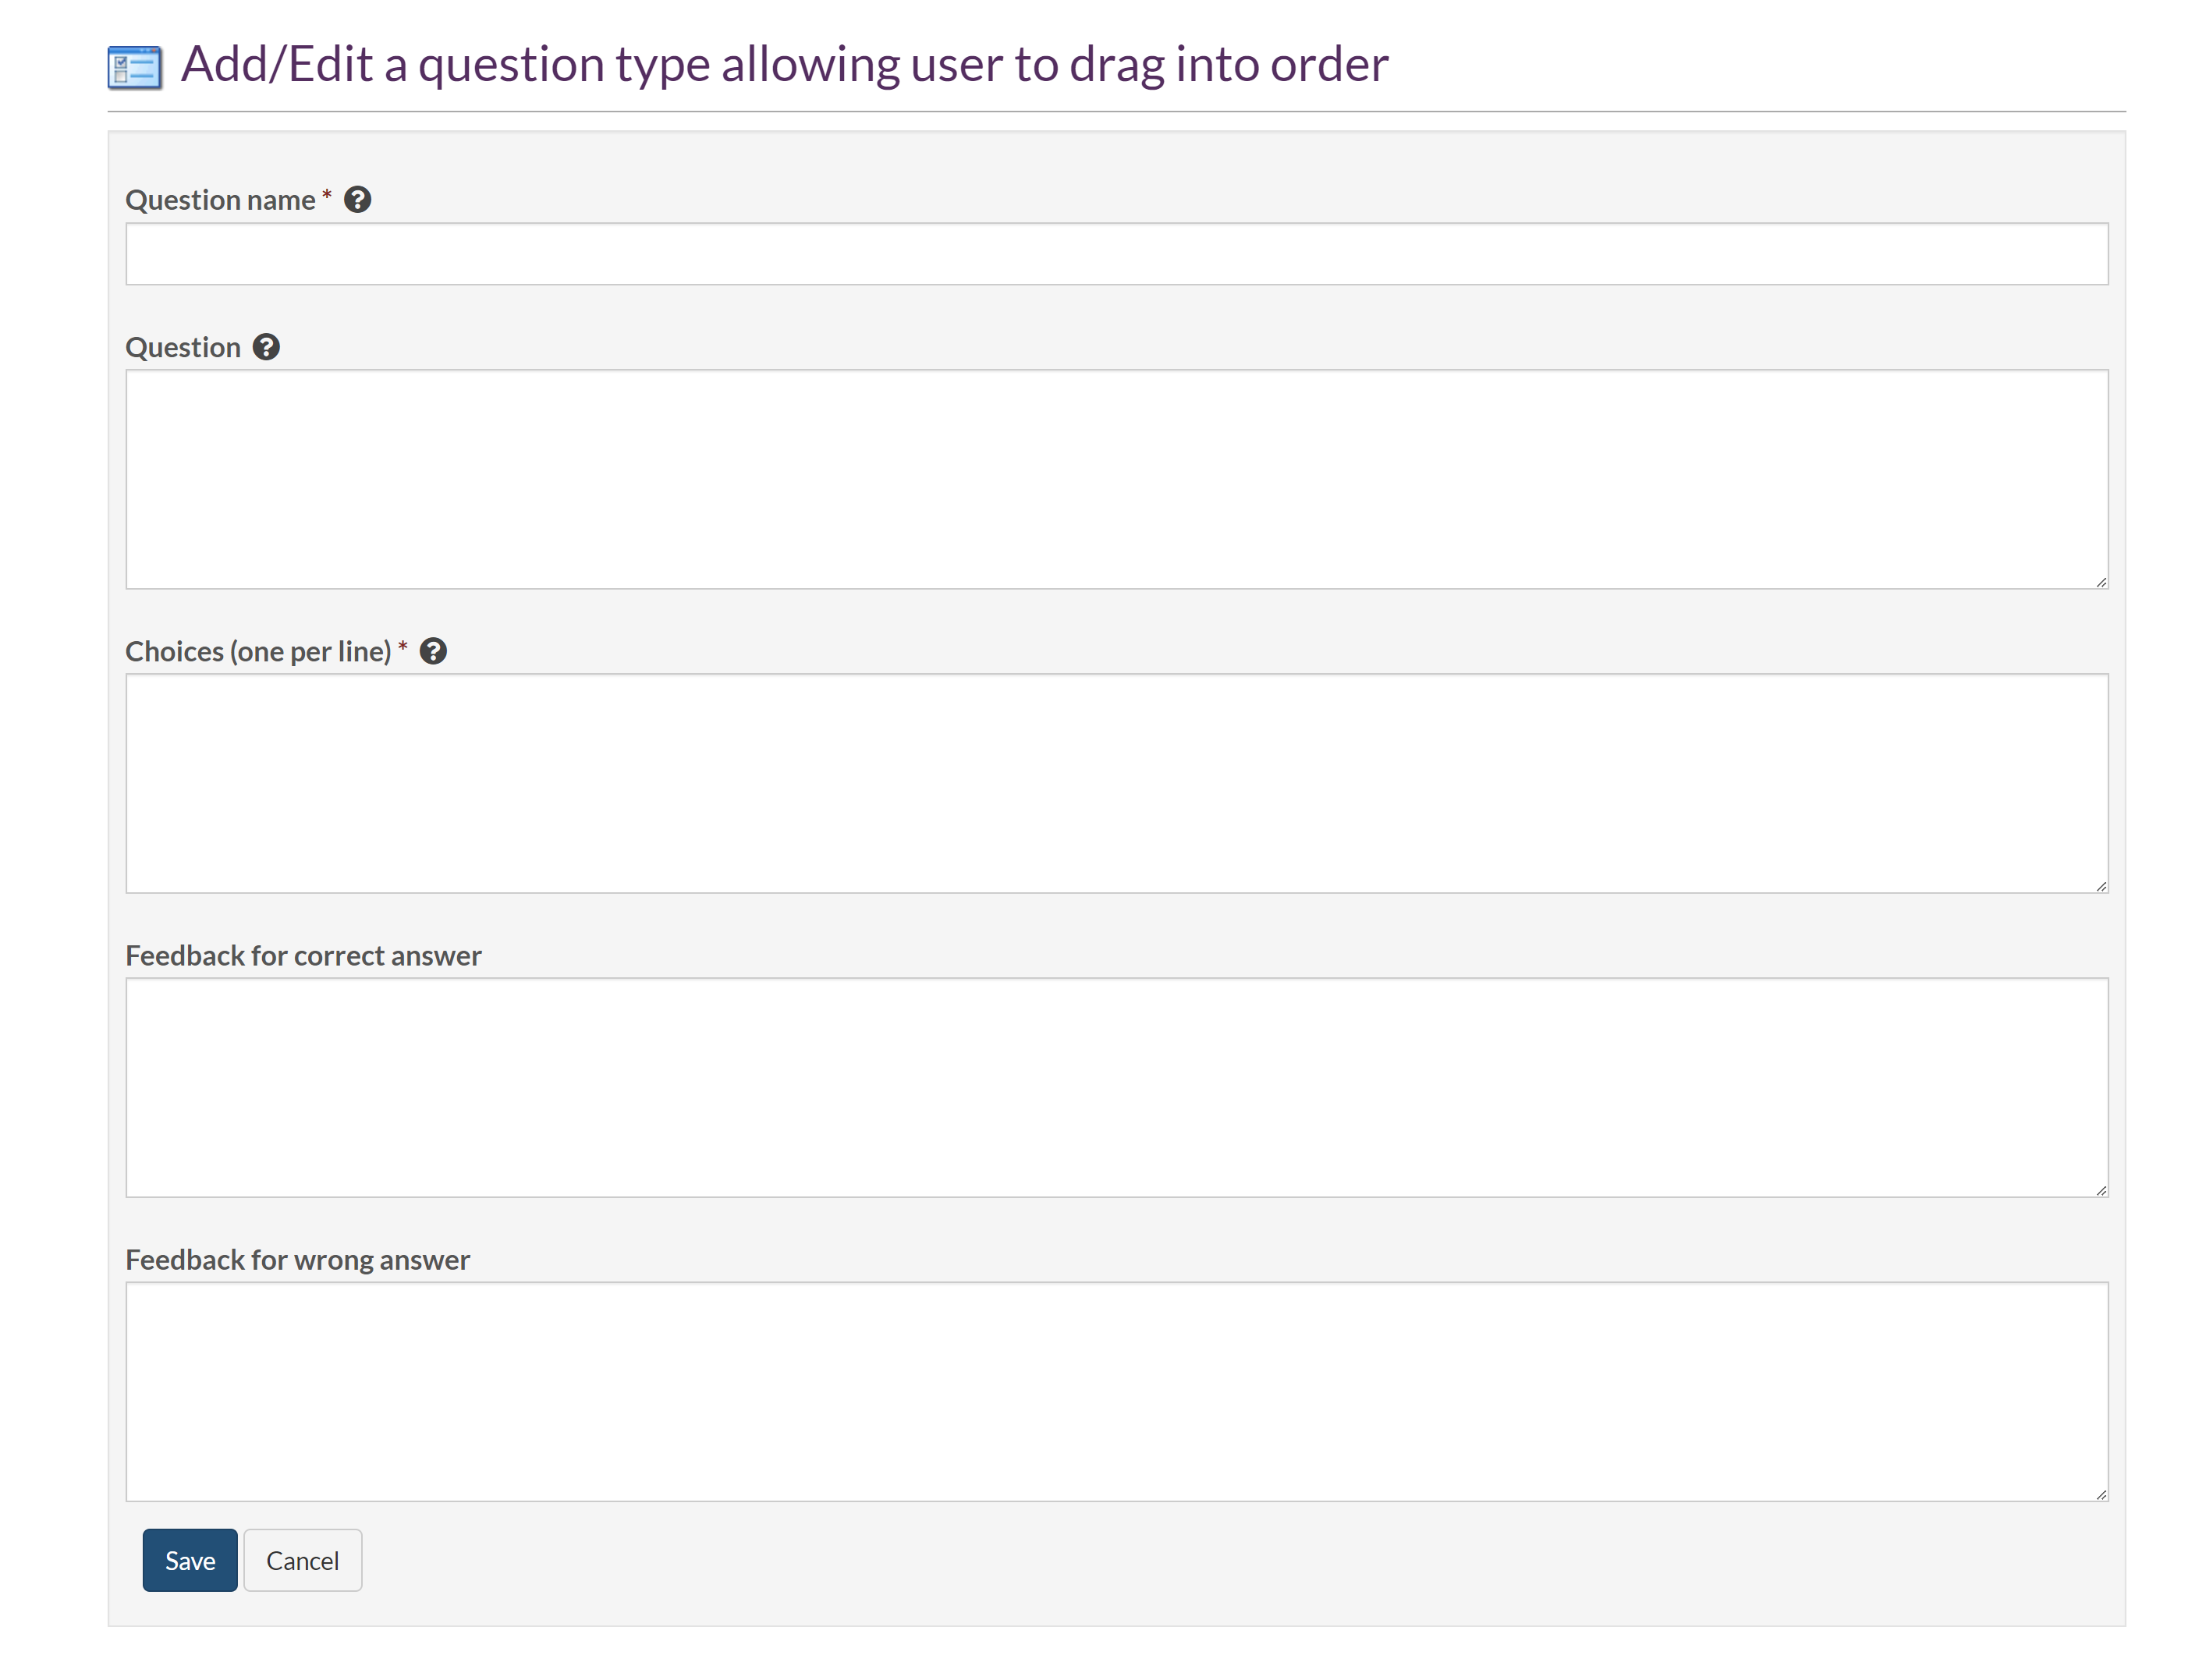Click the correct-answer feedback resize handle

click(x=2101, y=1190)
